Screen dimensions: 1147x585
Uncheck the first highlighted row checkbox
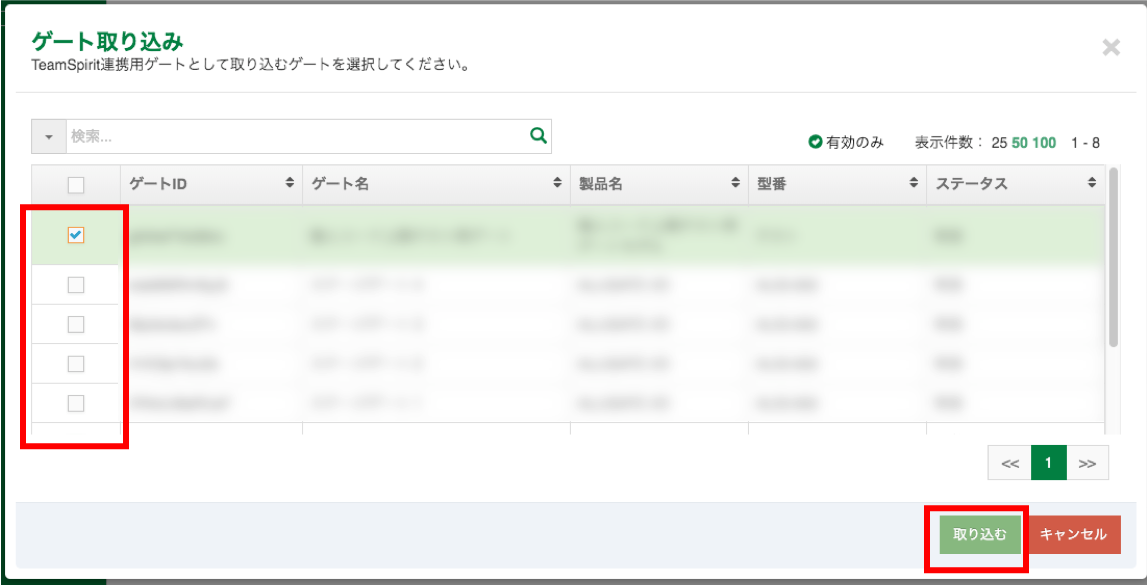(76, 235)
